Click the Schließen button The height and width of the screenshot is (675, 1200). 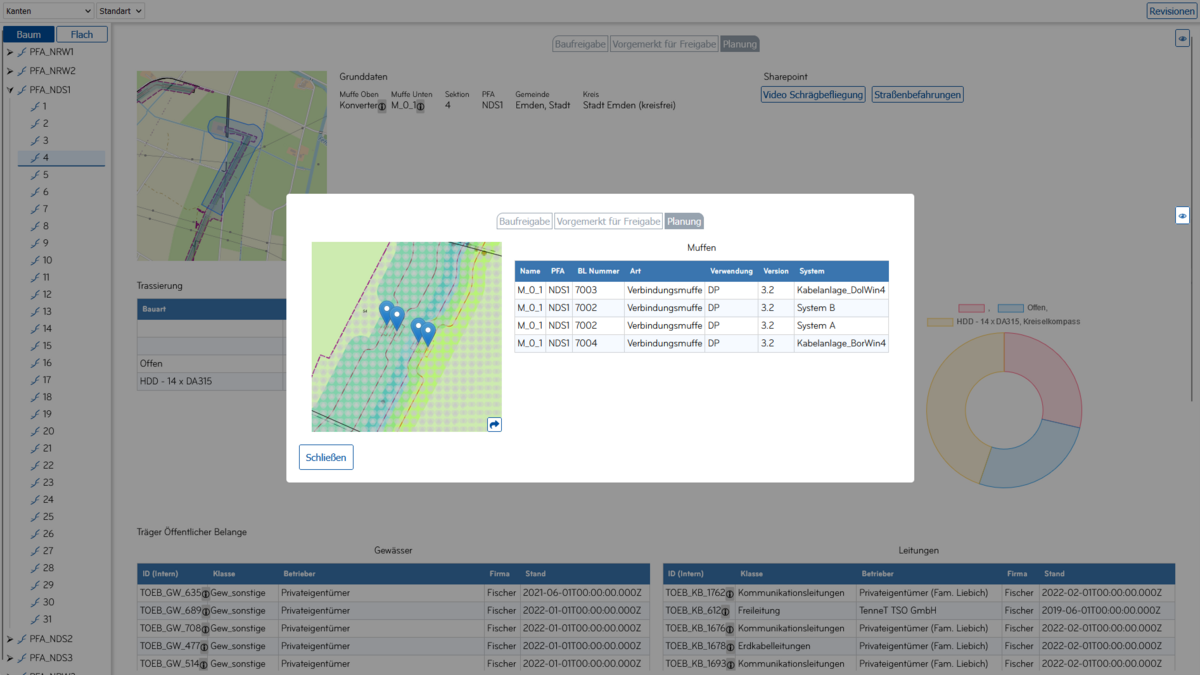coord(326,457)
